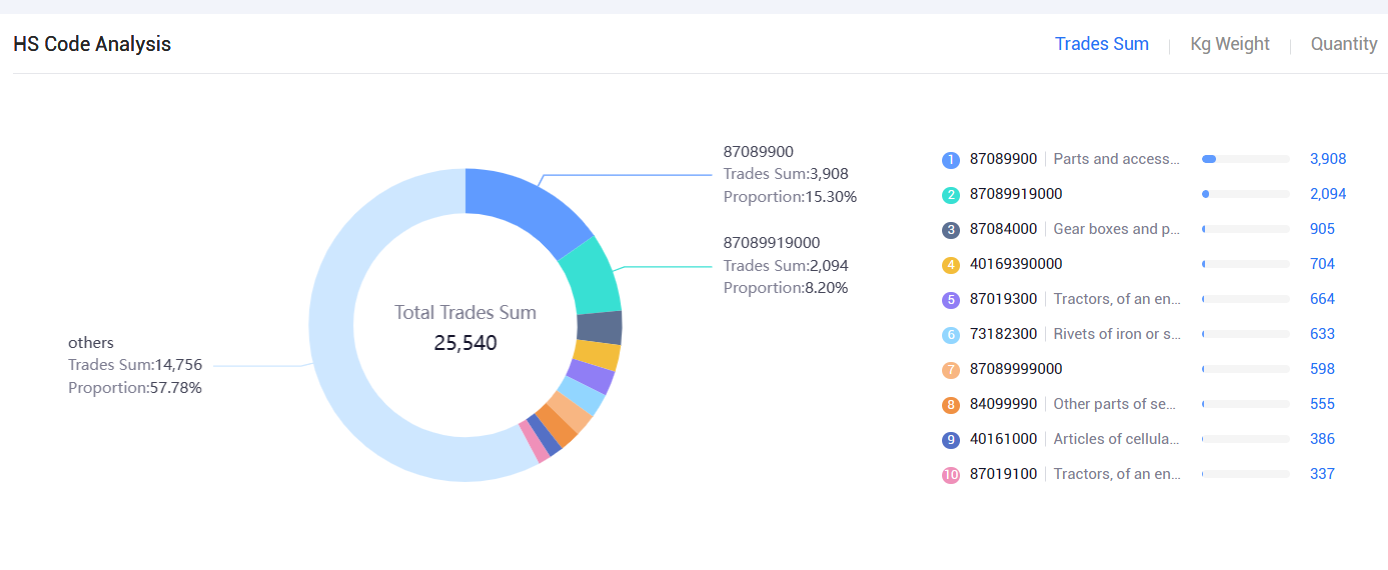This screenshot has width=1388, height=570.
Task: Click the Total Trades Sum 25,540 center
Action: click(x=465, y=328)
